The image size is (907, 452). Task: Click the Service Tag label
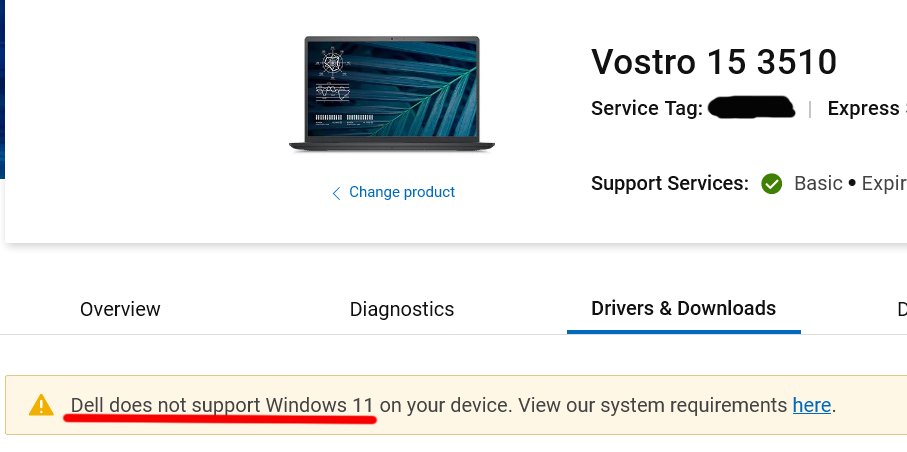(647, 108)
